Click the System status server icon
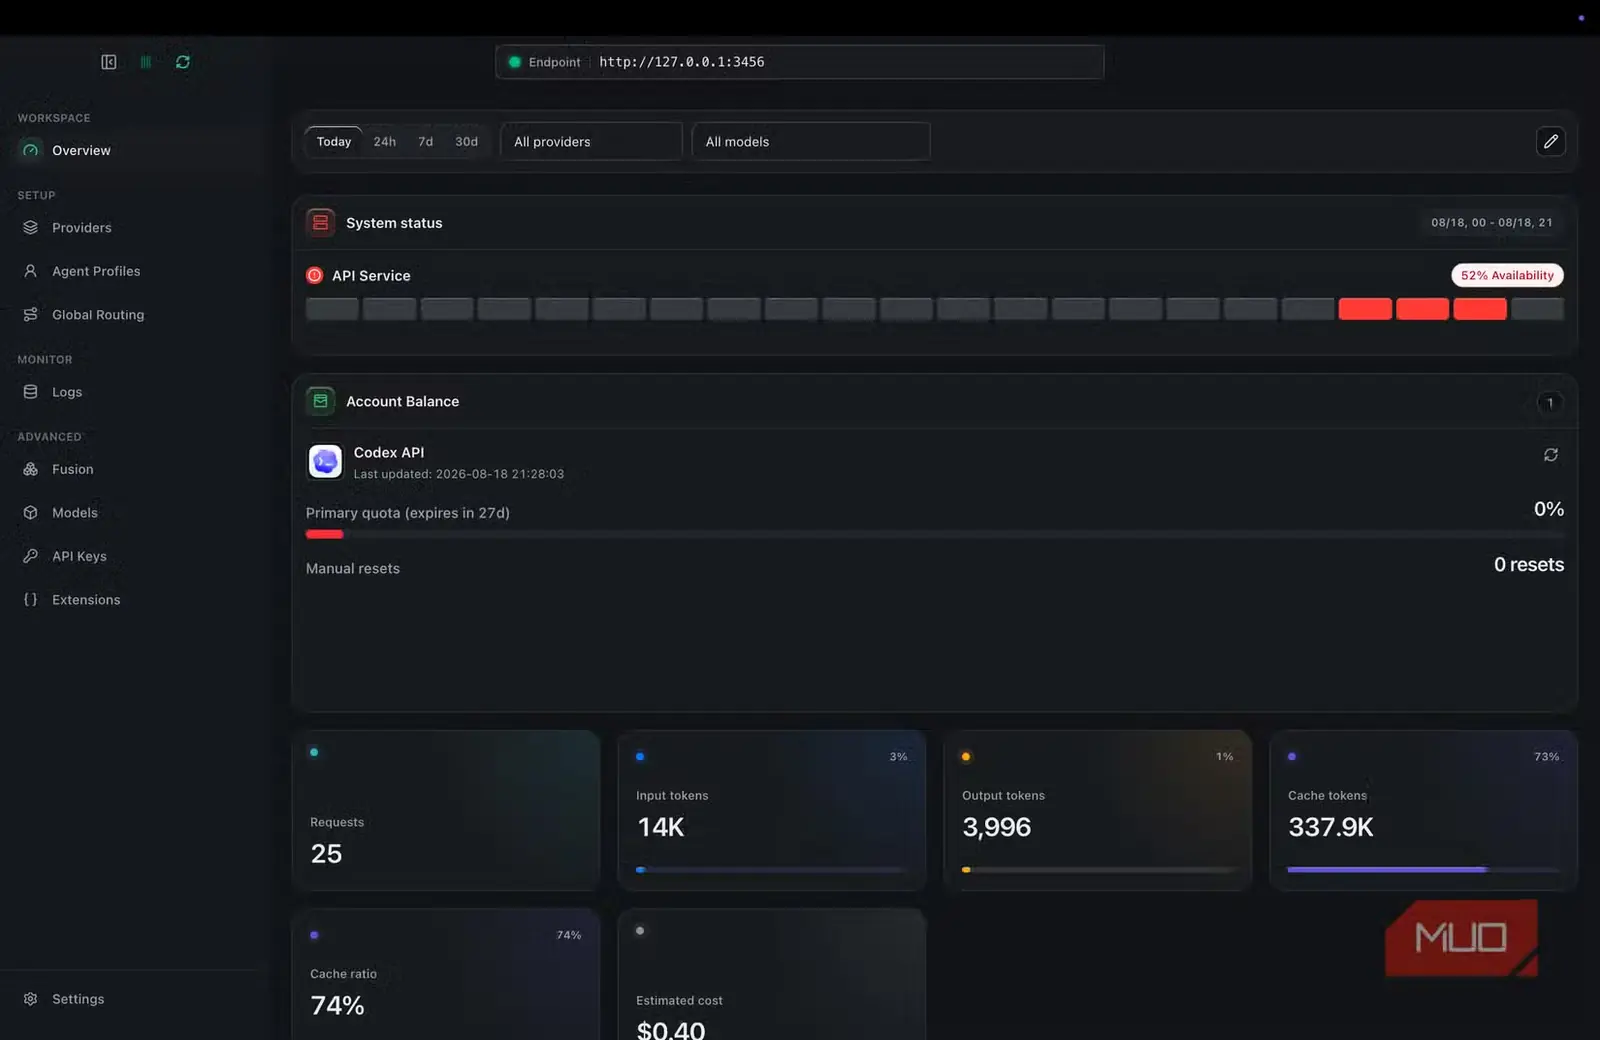This screenshot has height=1040, width=1600. point(321,223)
